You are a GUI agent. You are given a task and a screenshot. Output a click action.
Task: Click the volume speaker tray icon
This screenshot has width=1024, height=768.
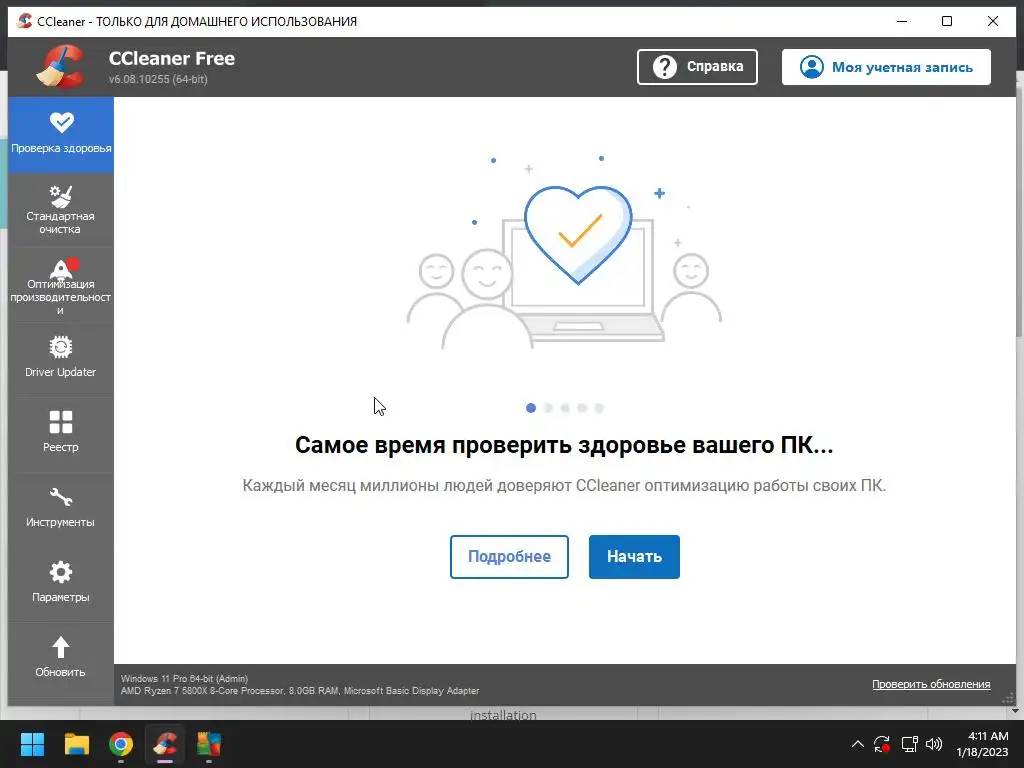point(934,744)
